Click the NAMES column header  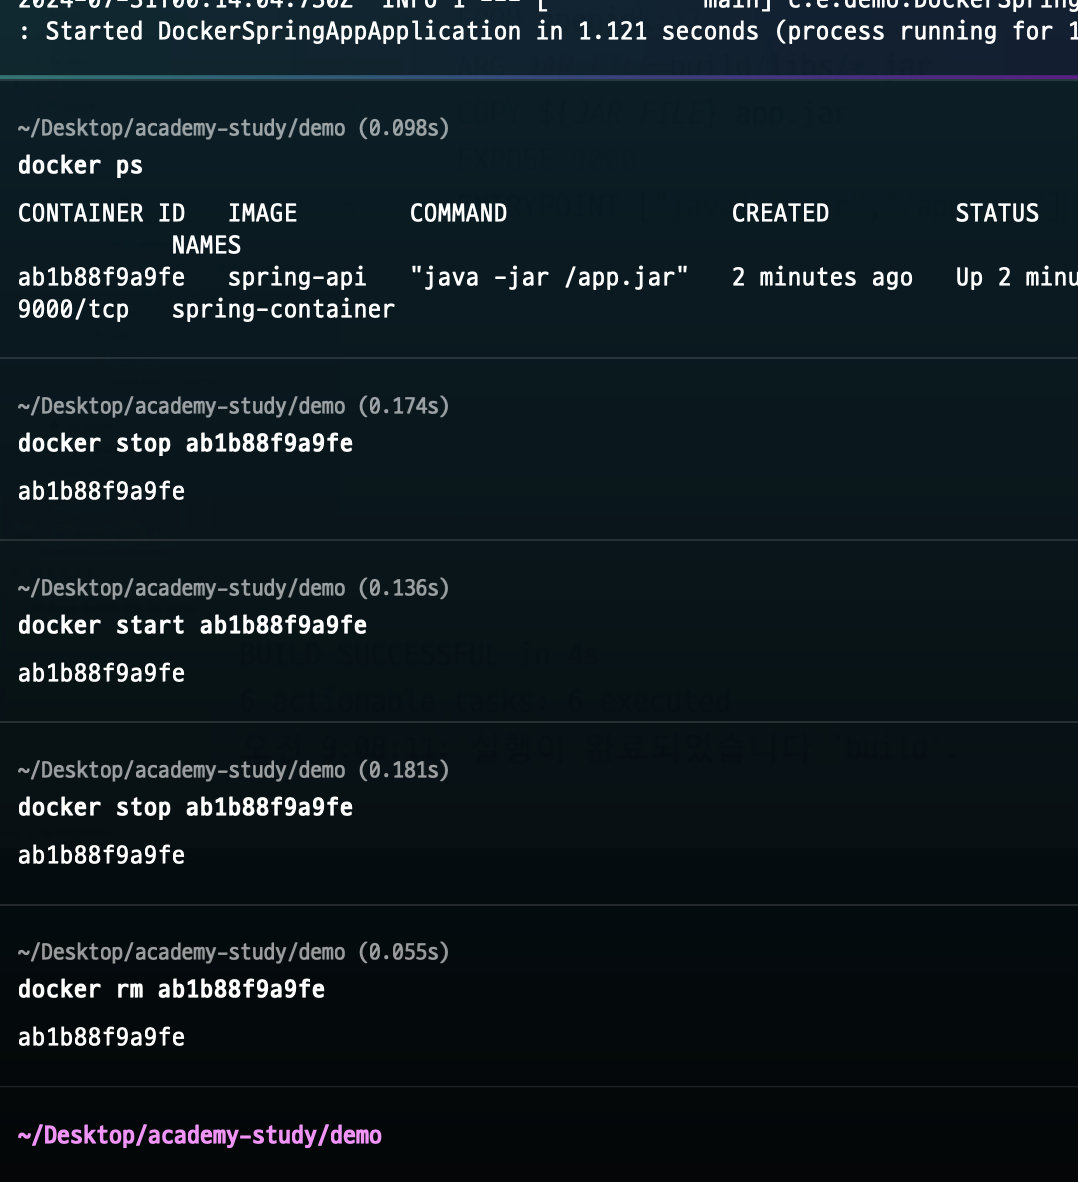tap(206, 245)
